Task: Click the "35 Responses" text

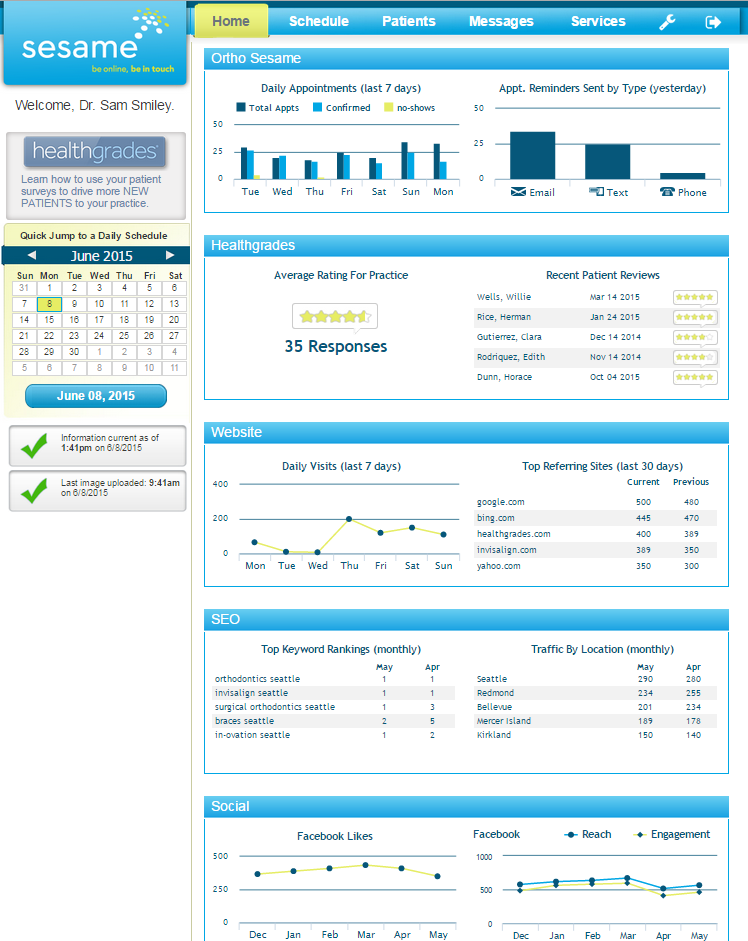Action: pyautogui.click(x=336, y=346)
